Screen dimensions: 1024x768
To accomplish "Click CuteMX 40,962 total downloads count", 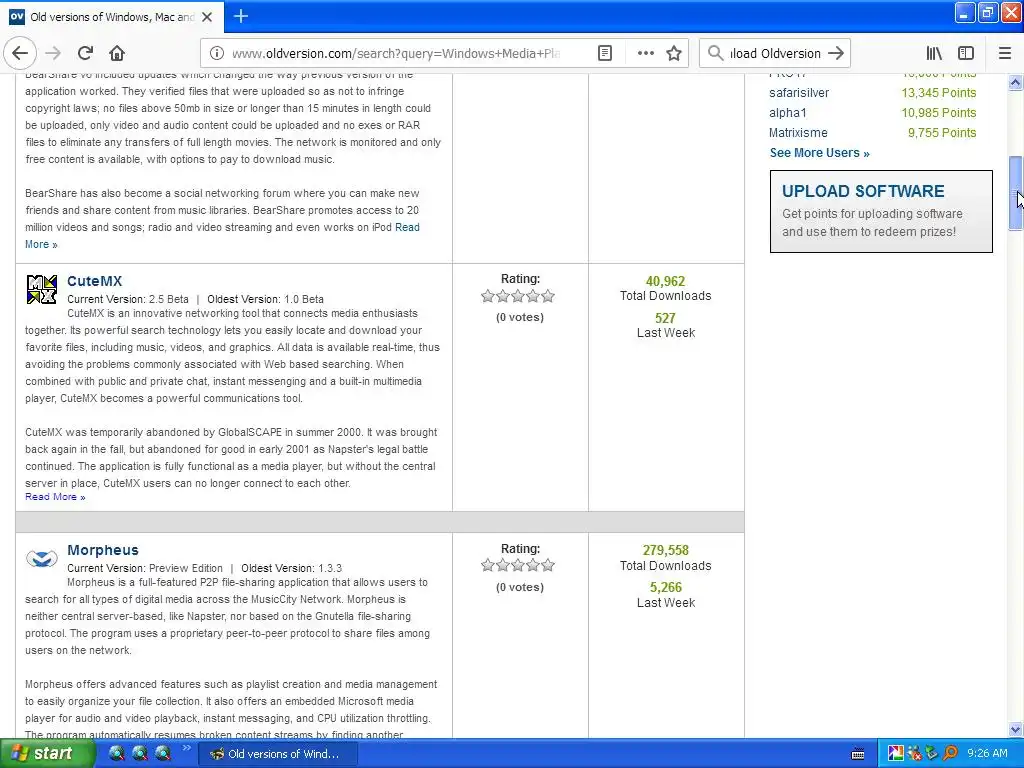I will tap(665, 281).
